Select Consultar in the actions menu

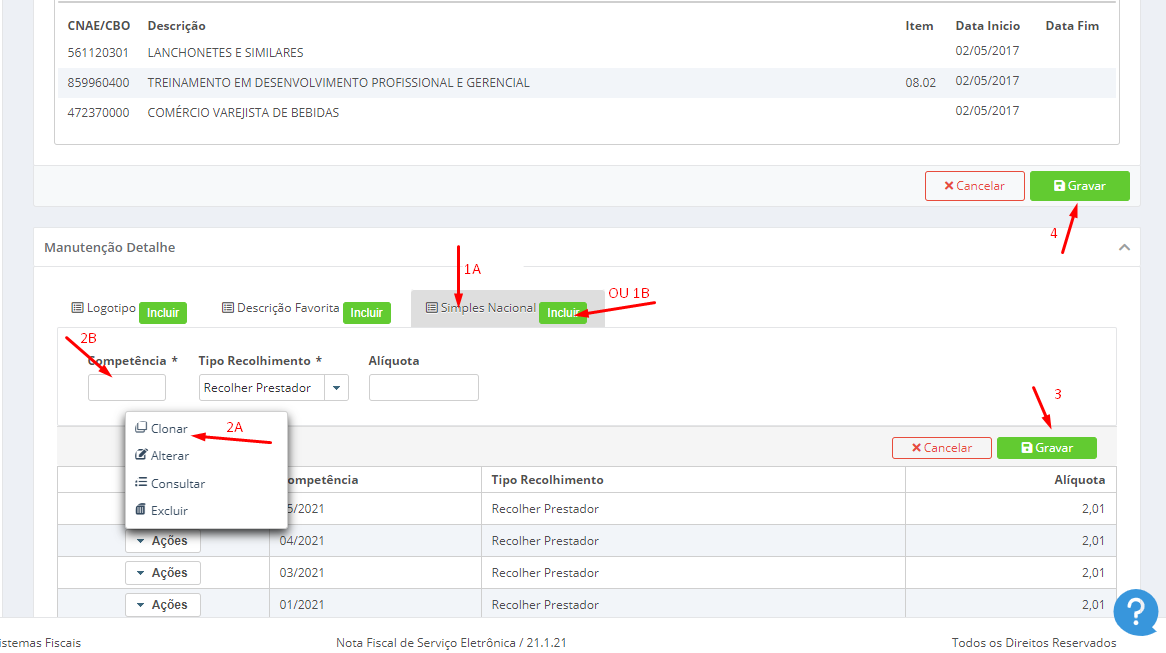(x=170, y=483)
